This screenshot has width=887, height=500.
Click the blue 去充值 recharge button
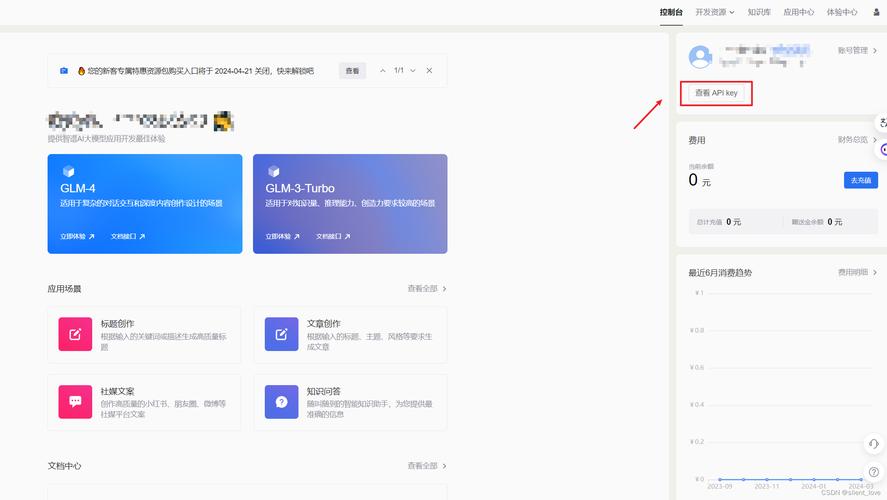click(860, 180)
